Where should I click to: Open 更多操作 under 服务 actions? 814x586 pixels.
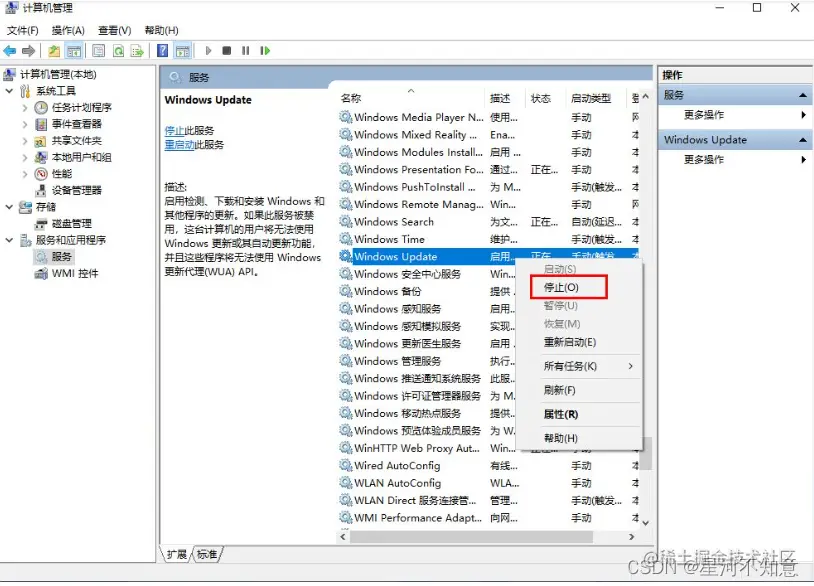(703, 115)
